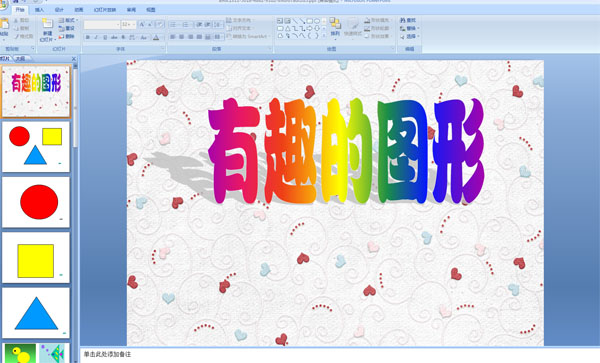This screenshot has height=363, width=600.
Task: Toggle text Shadow formatting
Action: coord(123,37)
